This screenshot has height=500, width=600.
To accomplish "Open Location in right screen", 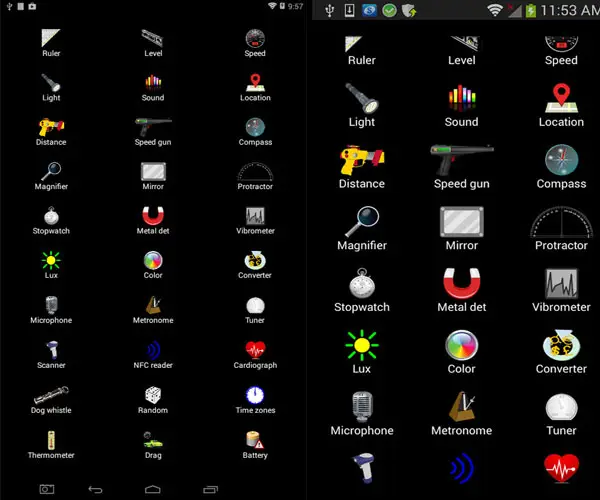I will [x=561, y=105].
